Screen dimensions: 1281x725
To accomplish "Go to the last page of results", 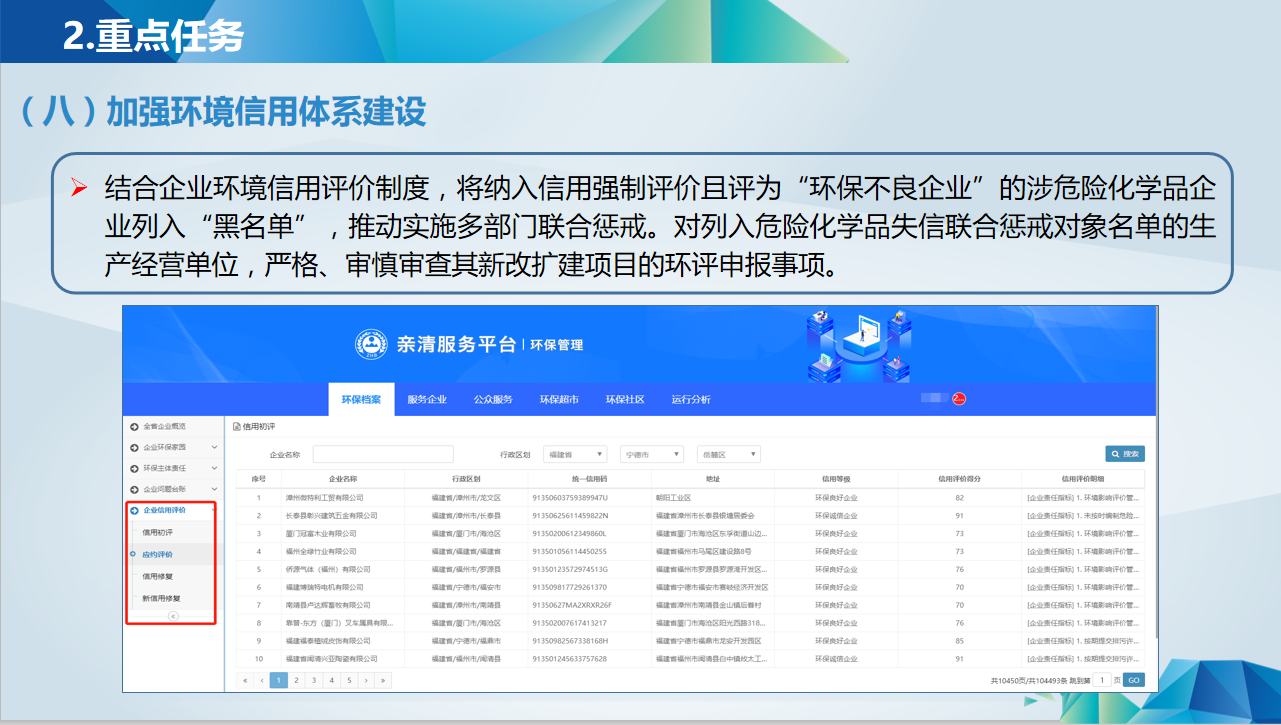I will [x=383, y=680].
